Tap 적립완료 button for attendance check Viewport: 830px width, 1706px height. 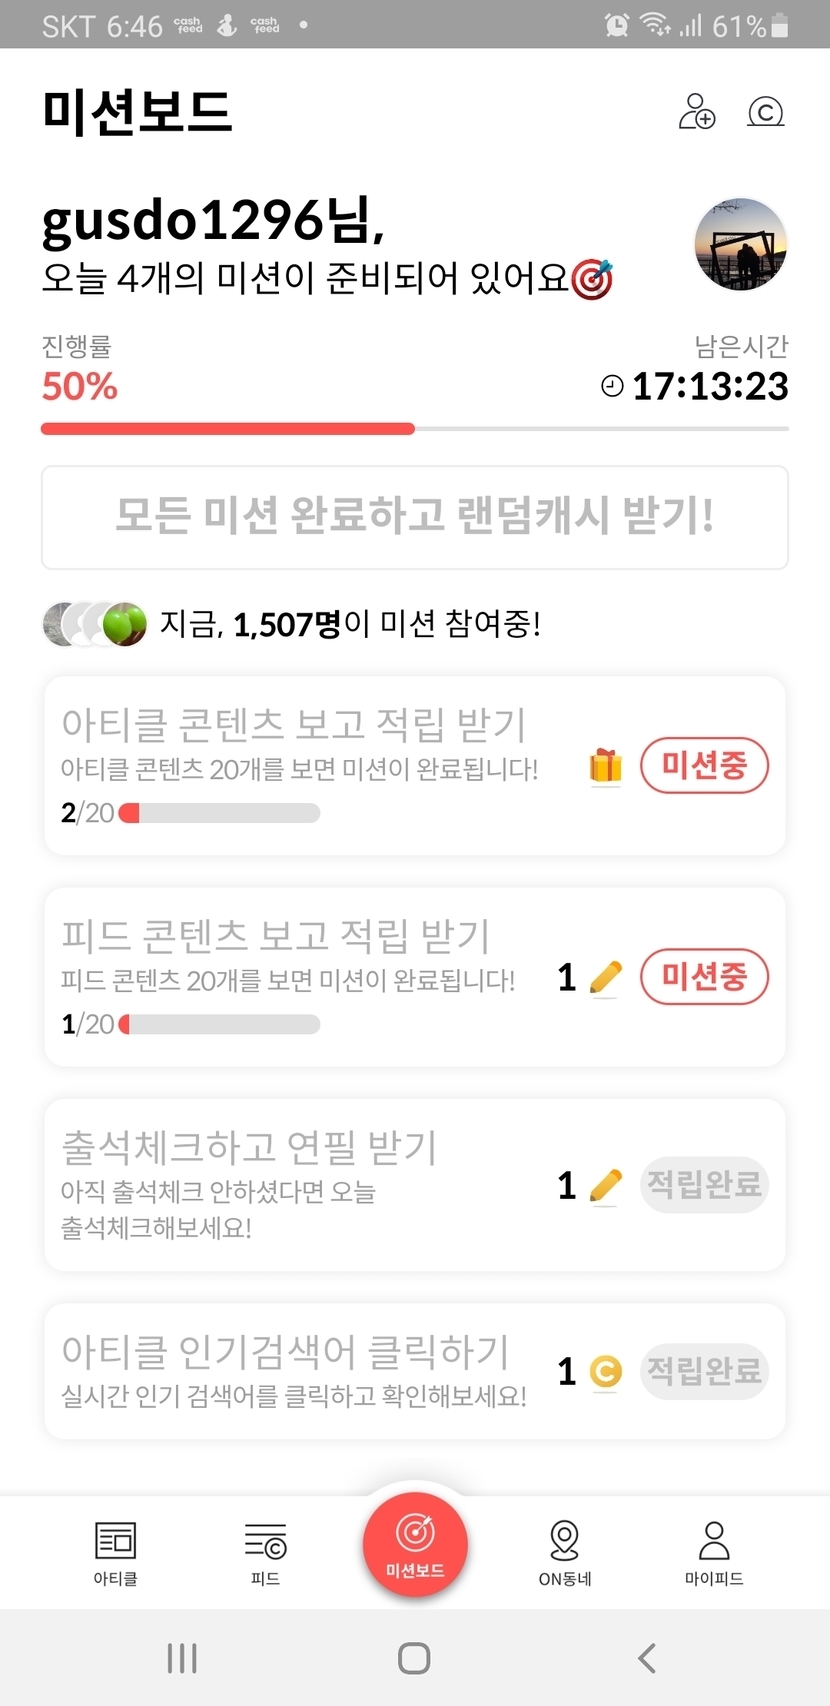[x=704, y=1185]
